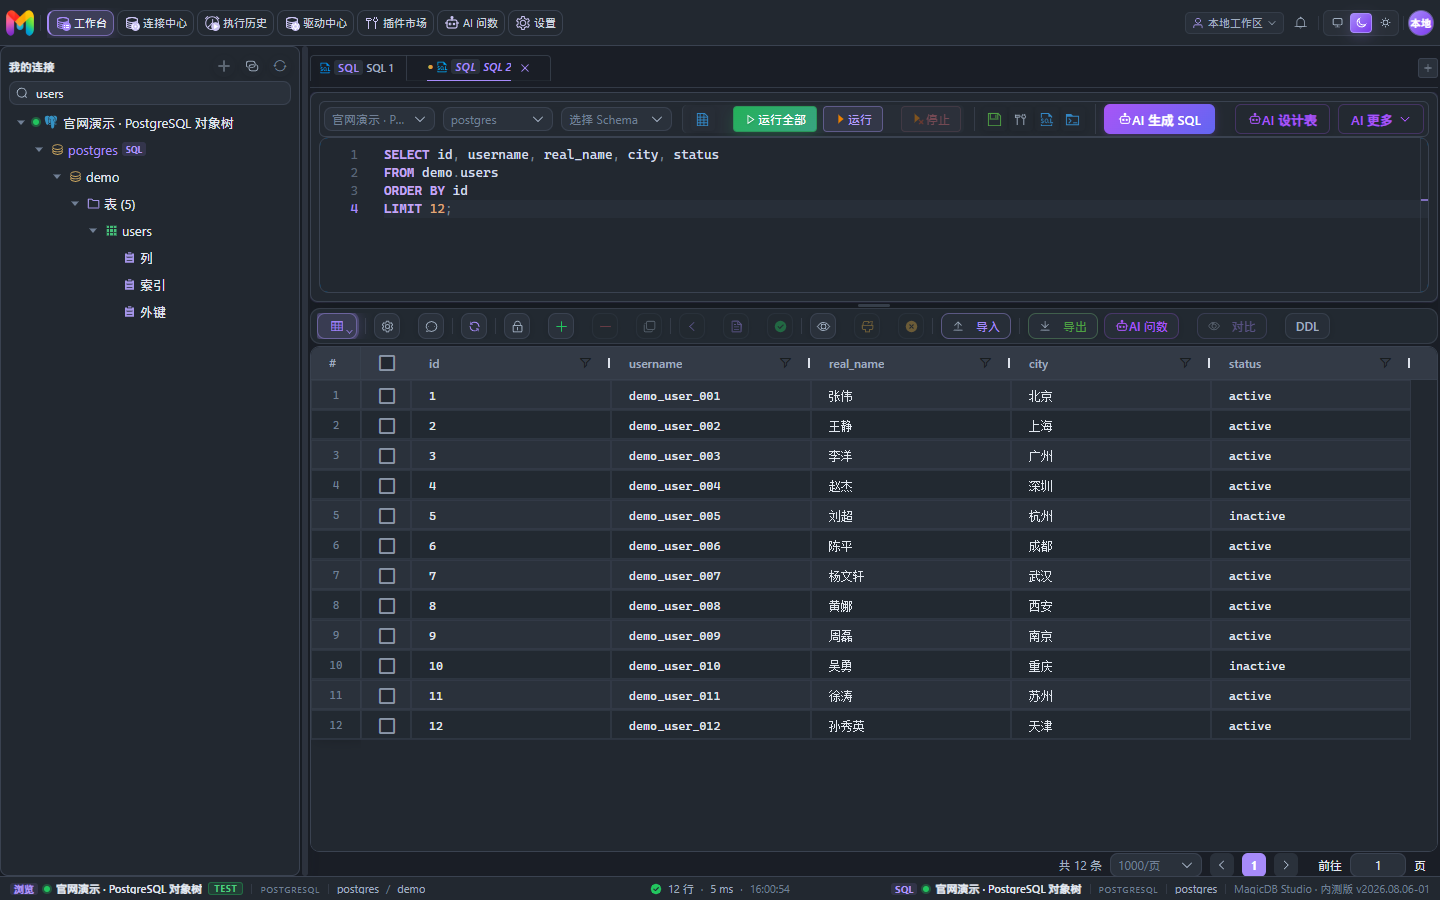Open the postgres database dropdown

(x=497, y=120)
